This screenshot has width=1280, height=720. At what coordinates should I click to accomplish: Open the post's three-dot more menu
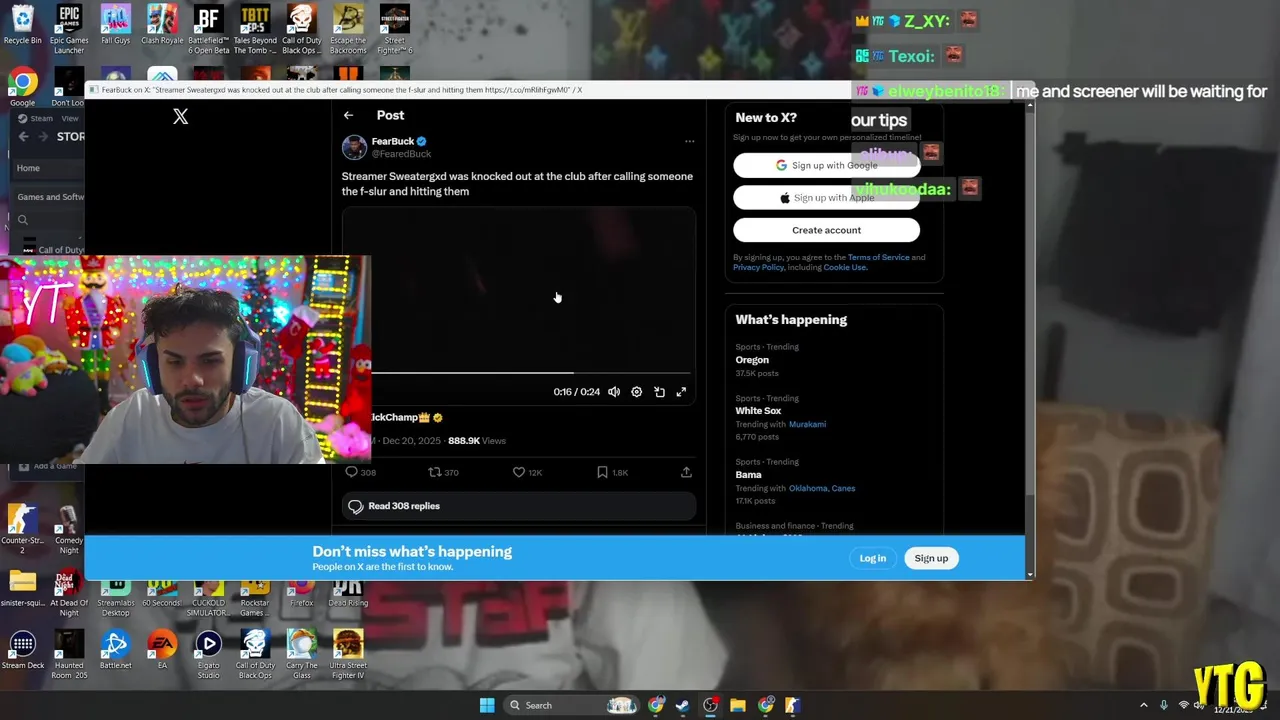(689, 141)
